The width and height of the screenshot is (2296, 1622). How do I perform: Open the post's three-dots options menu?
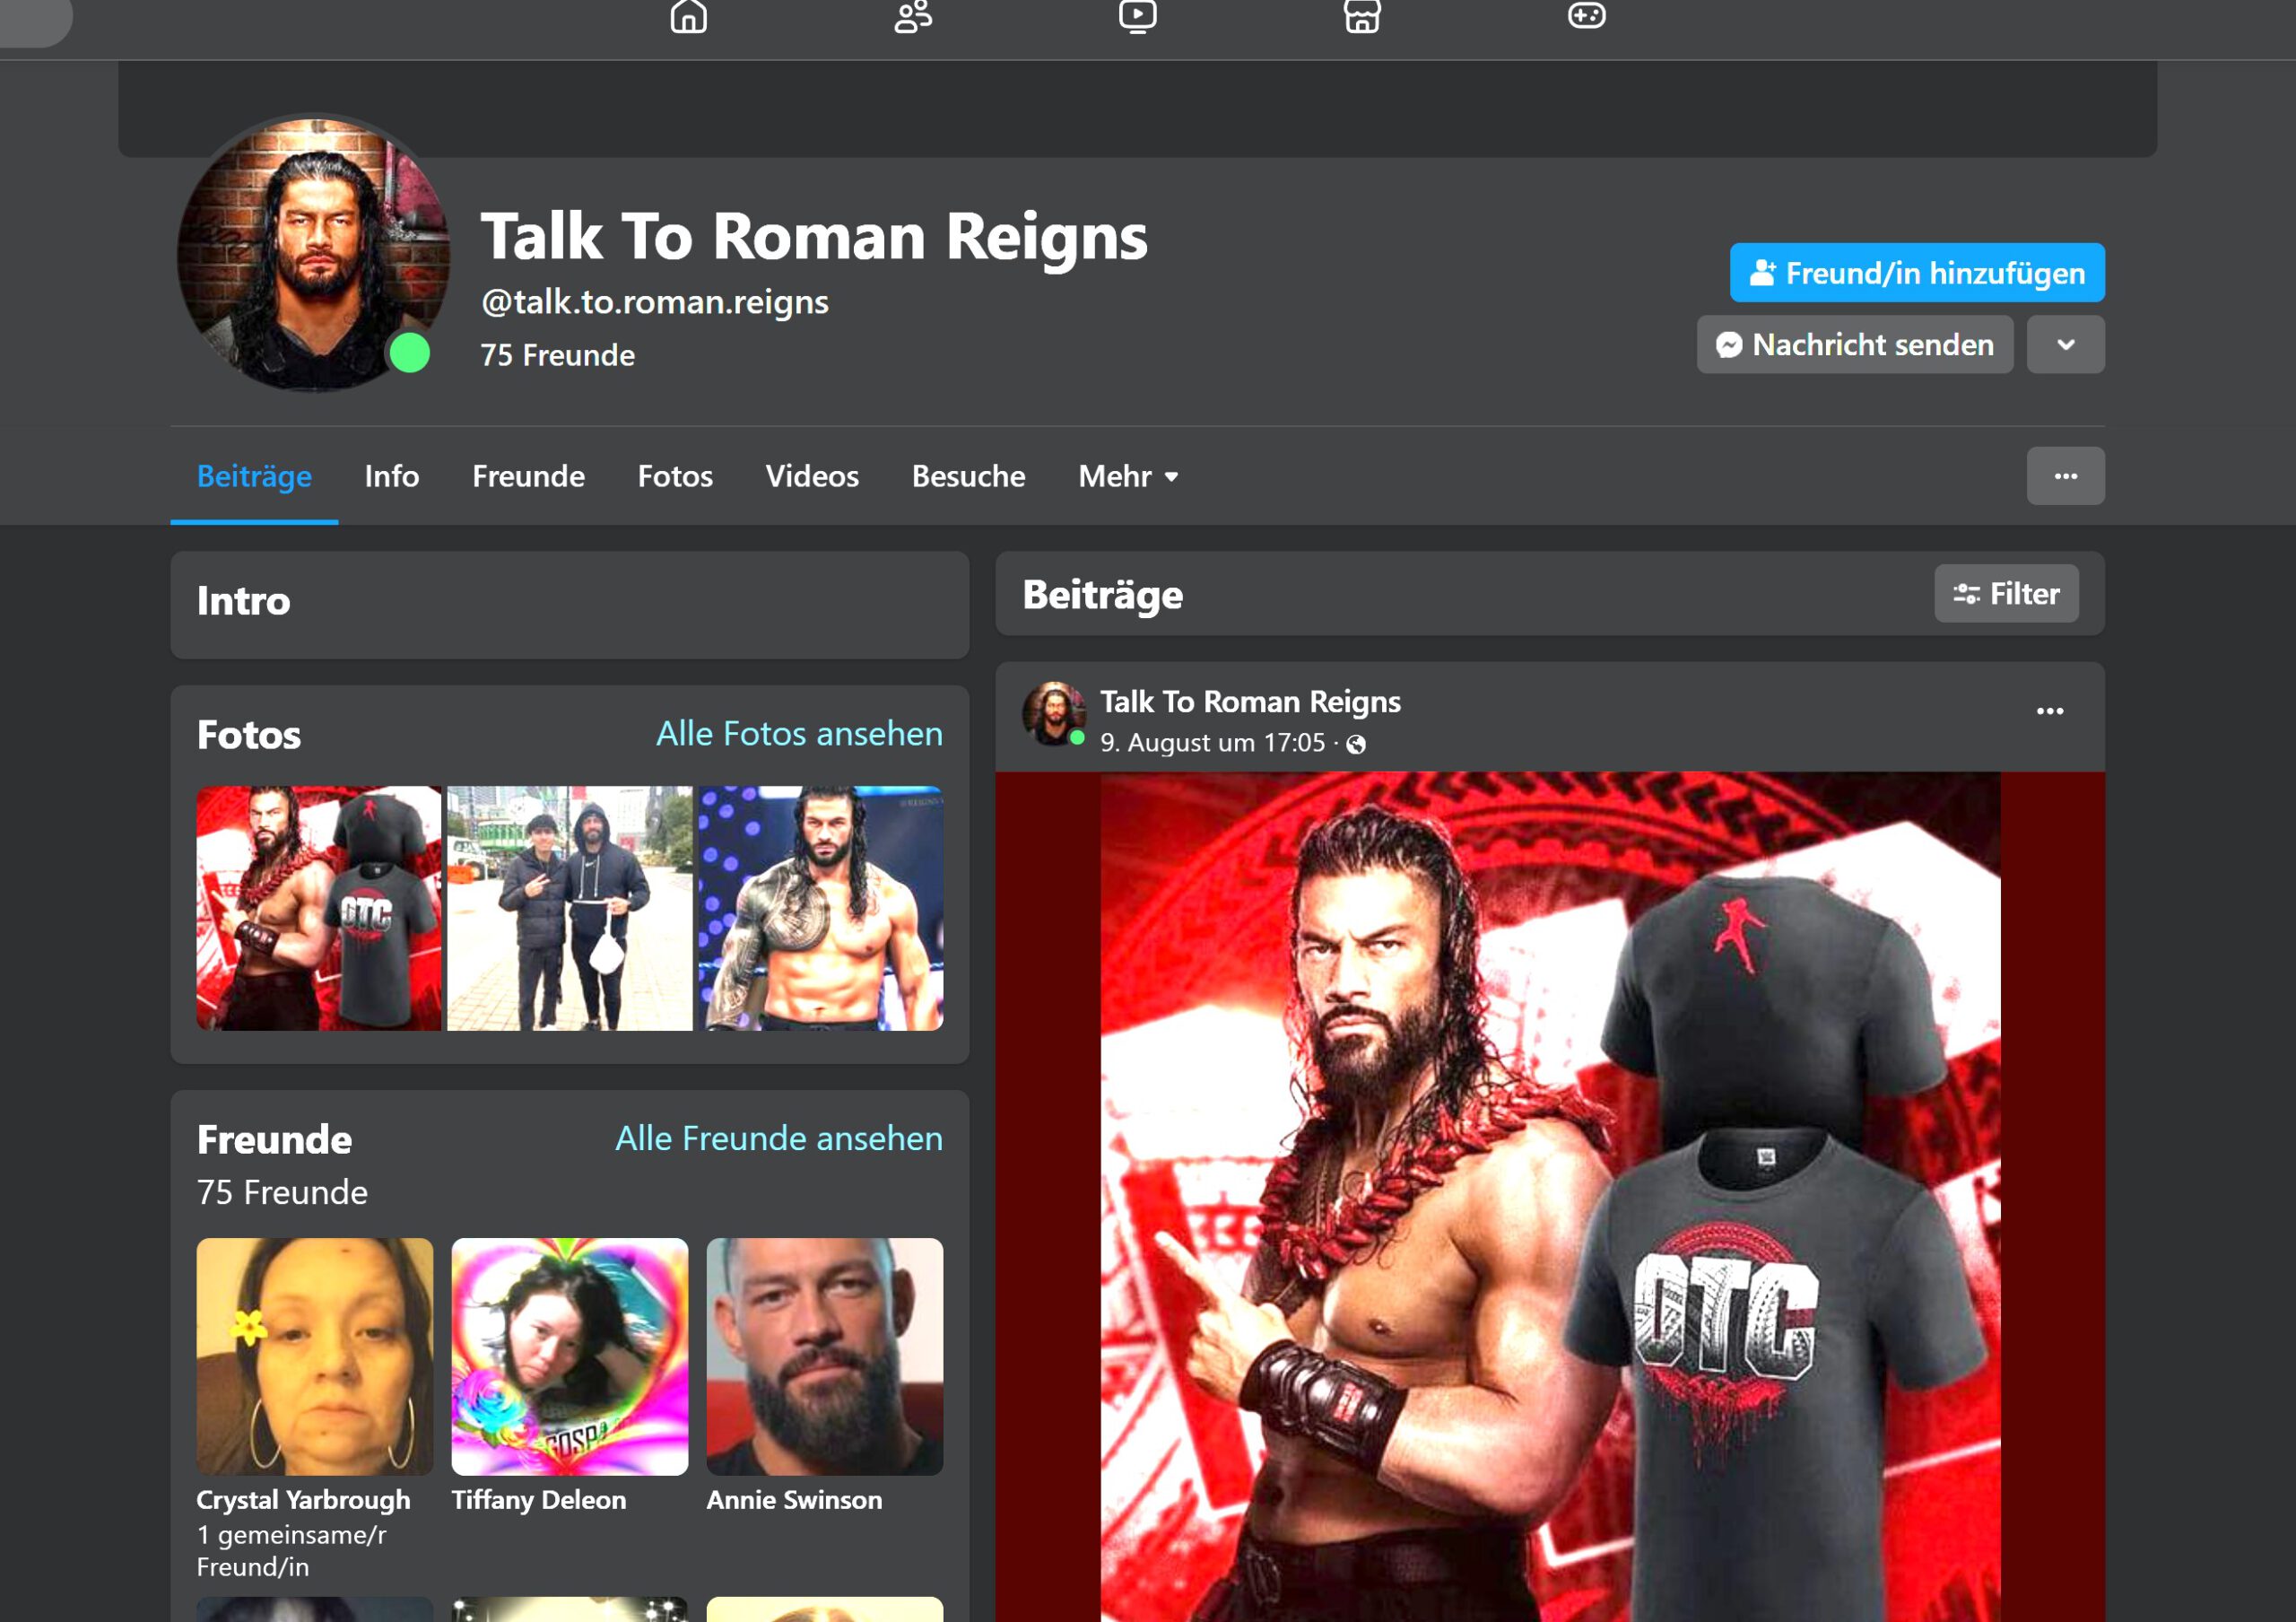[x=2050, y=711]
